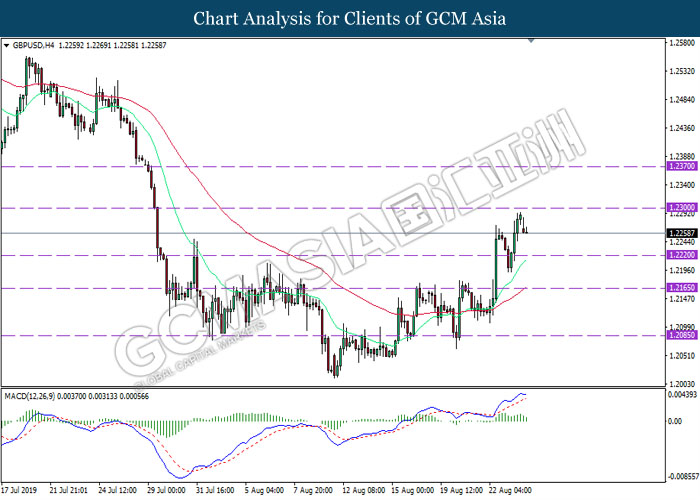Screen dimensions: 700x500
Task: Select the 1.22200 purple price level label
Action: [x=682, y=255]
